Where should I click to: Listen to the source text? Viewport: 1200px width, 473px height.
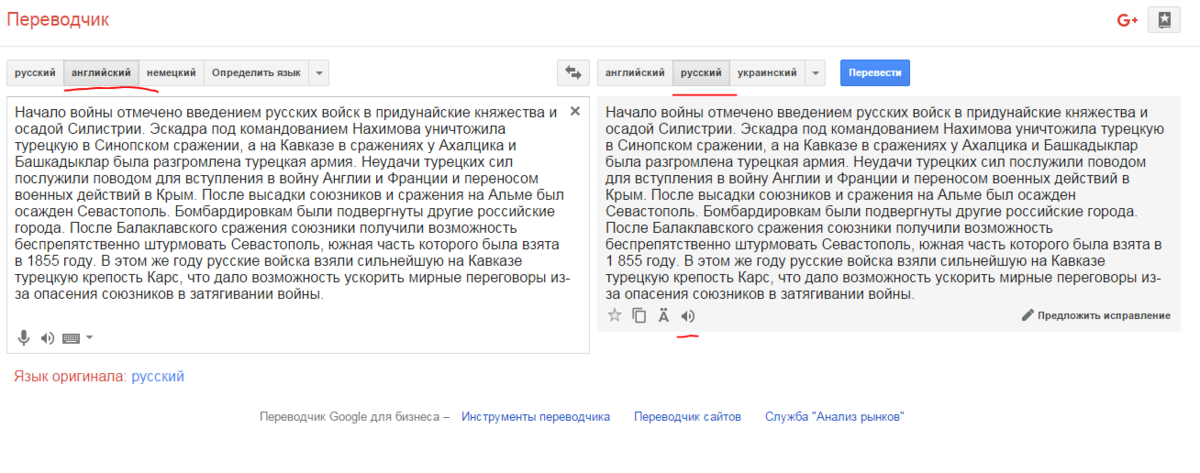point(47,338)
